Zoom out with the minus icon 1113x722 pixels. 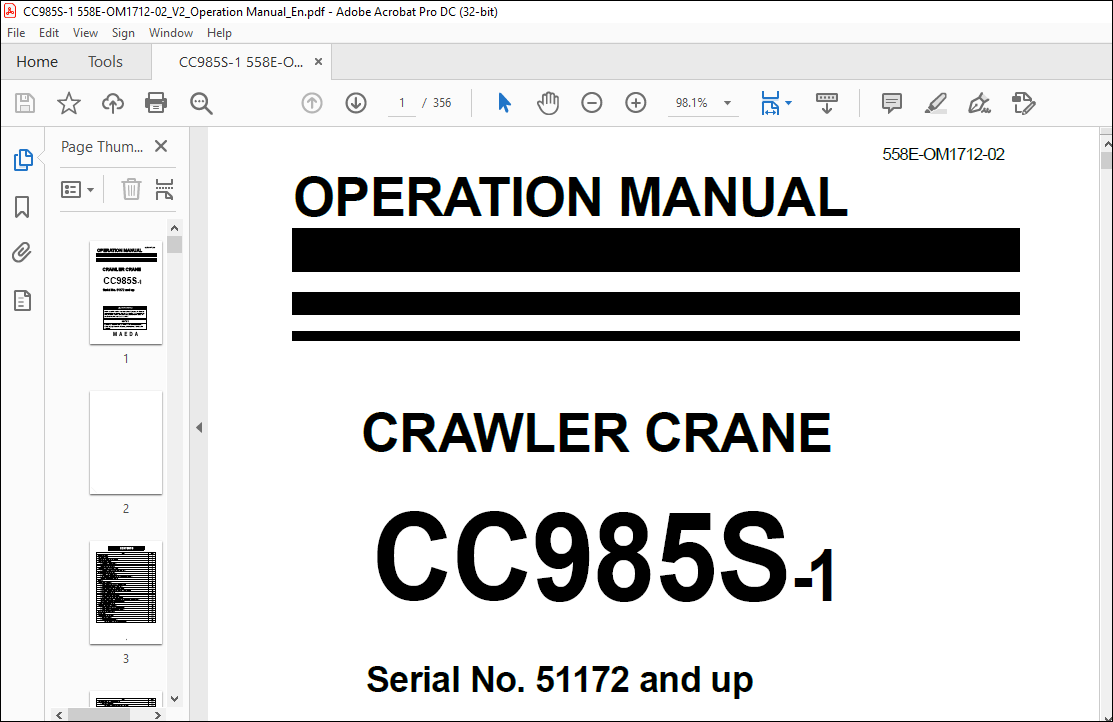pyautogui.click(x=592, y=103)
